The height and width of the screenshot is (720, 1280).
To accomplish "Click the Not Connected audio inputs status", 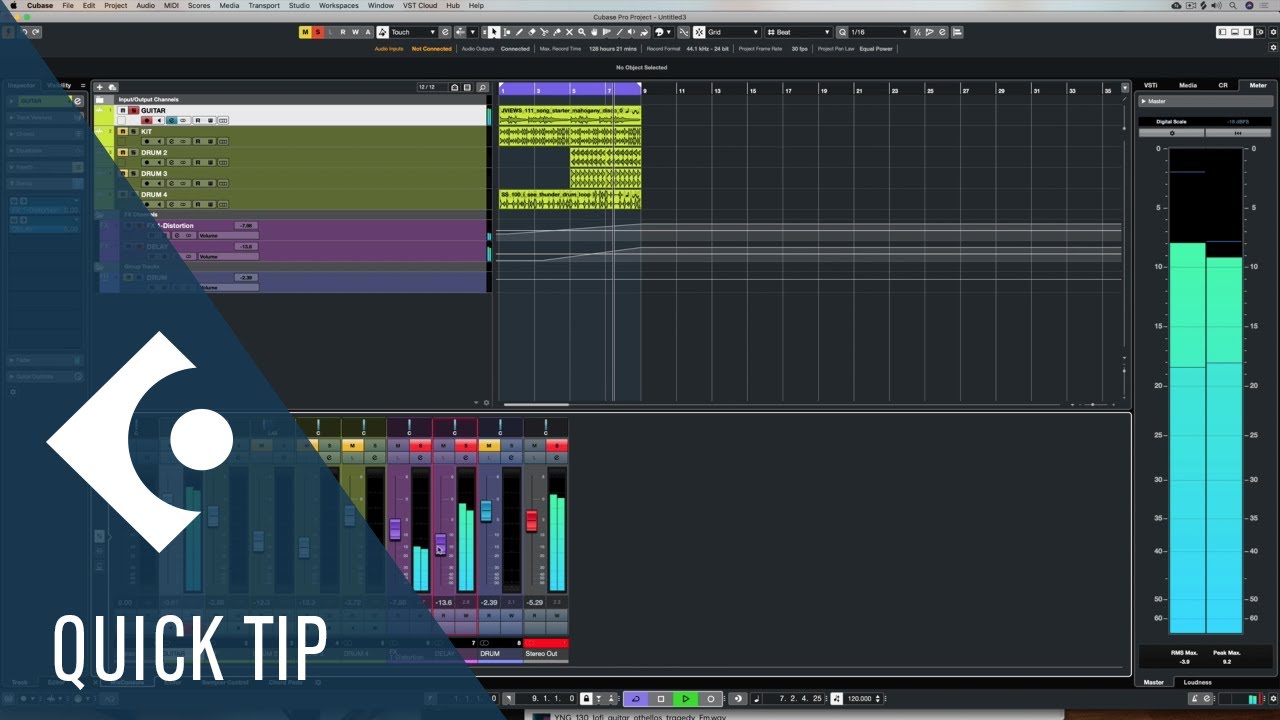I will coord(432,48).
